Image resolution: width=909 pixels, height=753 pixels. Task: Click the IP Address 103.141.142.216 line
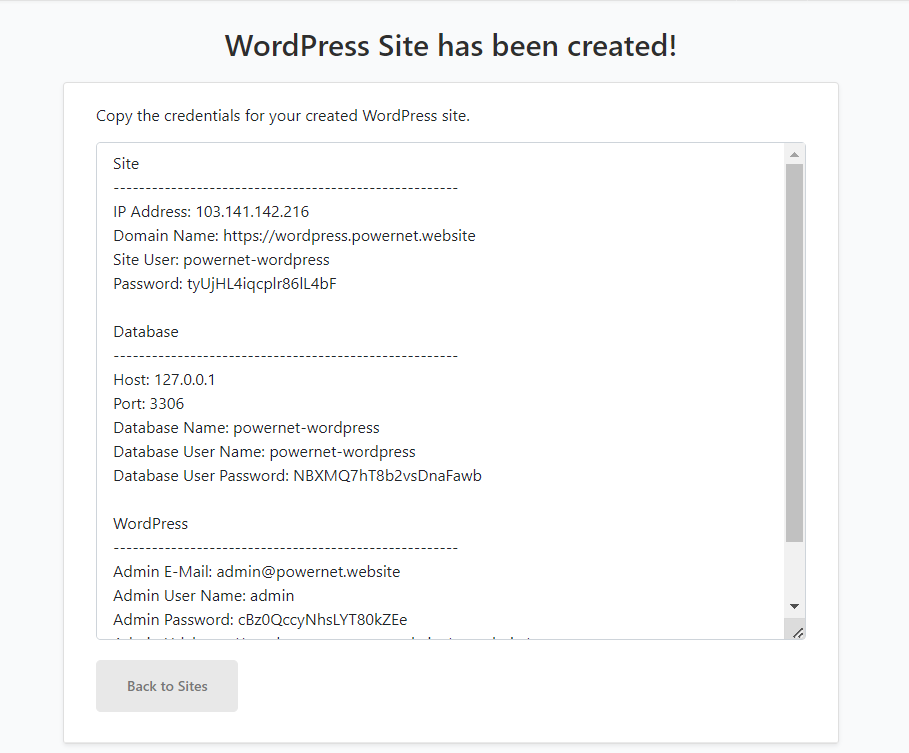tap(211, 212)
